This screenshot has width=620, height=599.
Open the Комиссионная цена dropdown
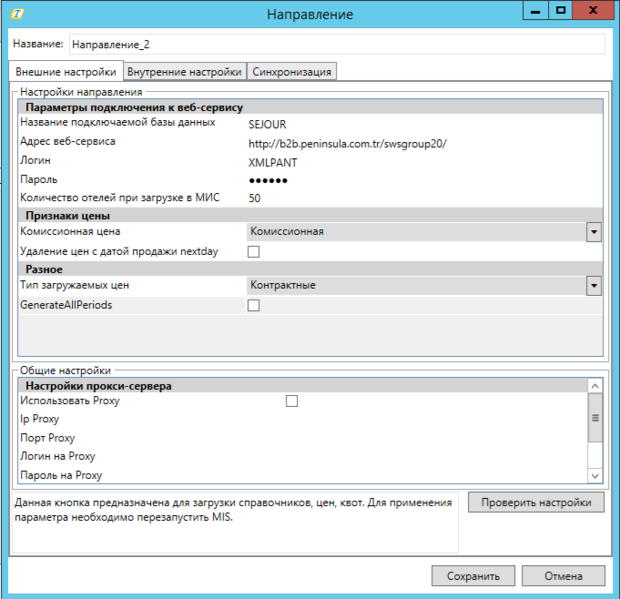tap(594, 232)
